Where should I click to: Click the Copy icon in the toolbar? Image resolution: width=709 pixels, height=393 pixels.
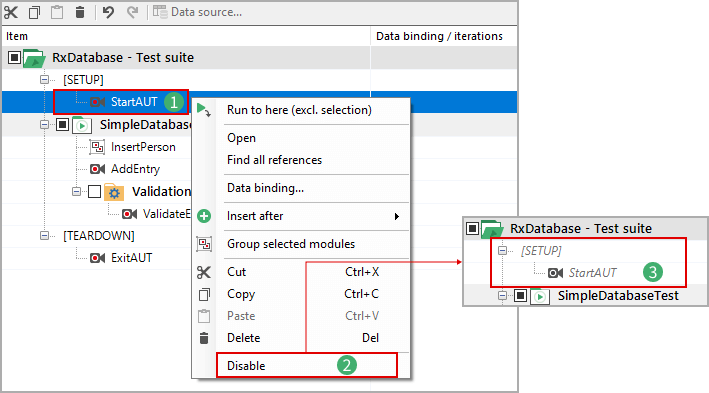pyautogui.click(x=34, y=12)
